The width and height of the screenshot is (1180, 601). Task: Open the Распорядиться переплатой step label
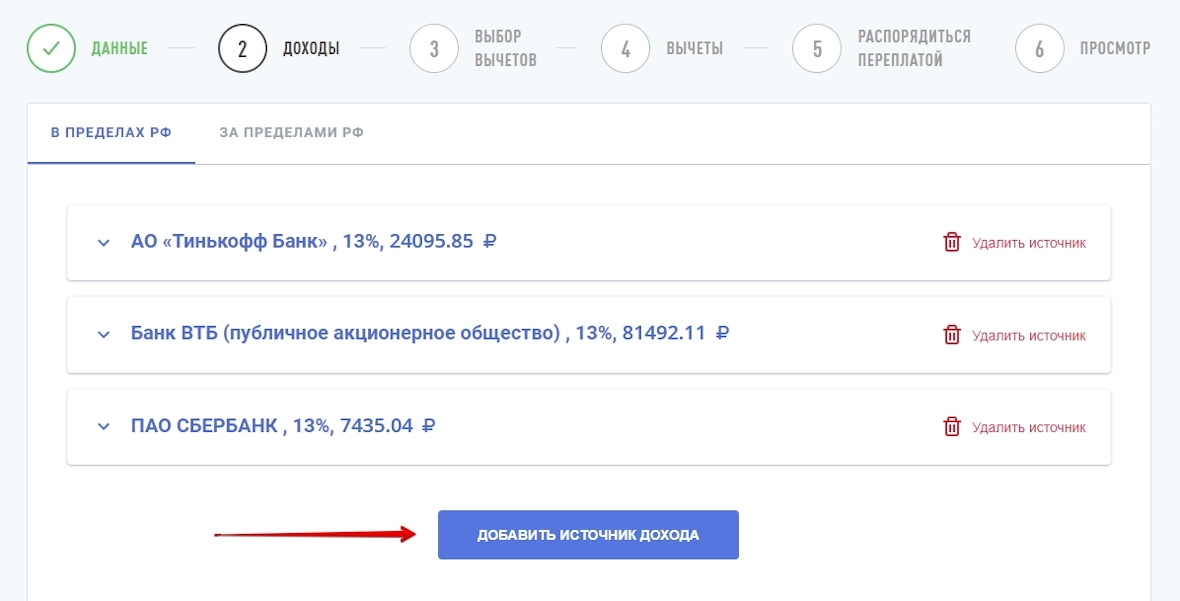click(x=914, y=48)
